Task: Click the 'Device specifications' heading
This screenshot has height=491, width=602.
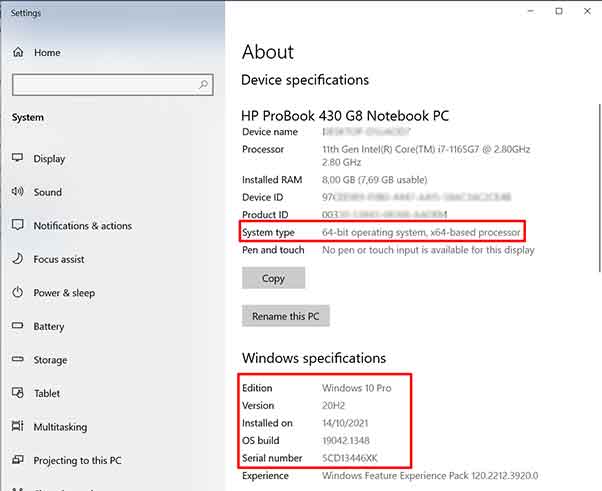Action: [305, 80]
